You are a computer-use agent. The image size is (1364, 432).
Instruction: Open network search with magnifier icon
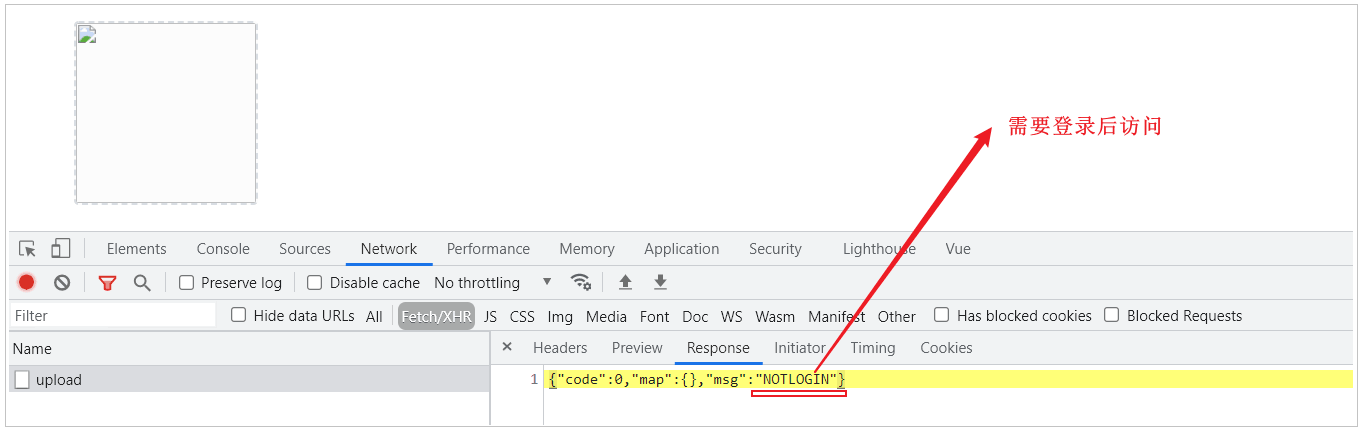pyautogui.click(x=142, y=283)
